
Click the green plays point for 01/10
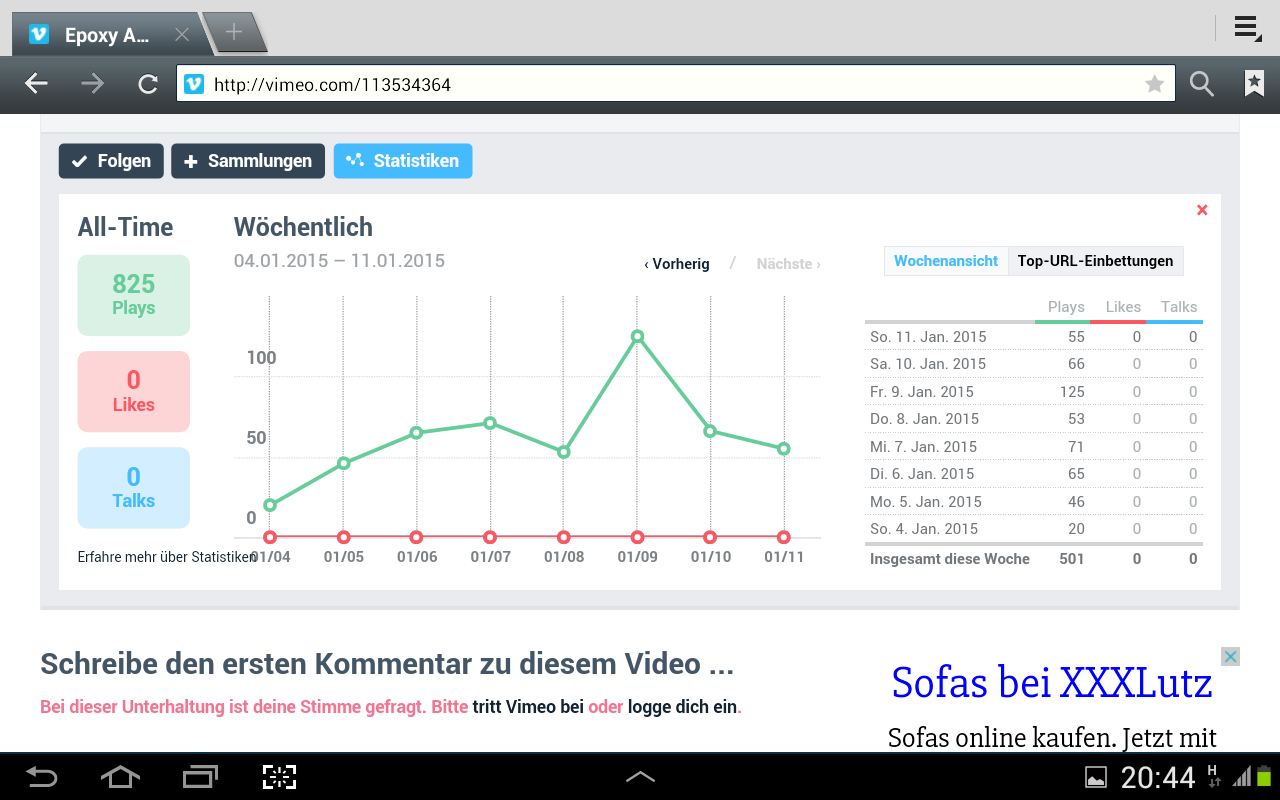[x=710, y=431]
